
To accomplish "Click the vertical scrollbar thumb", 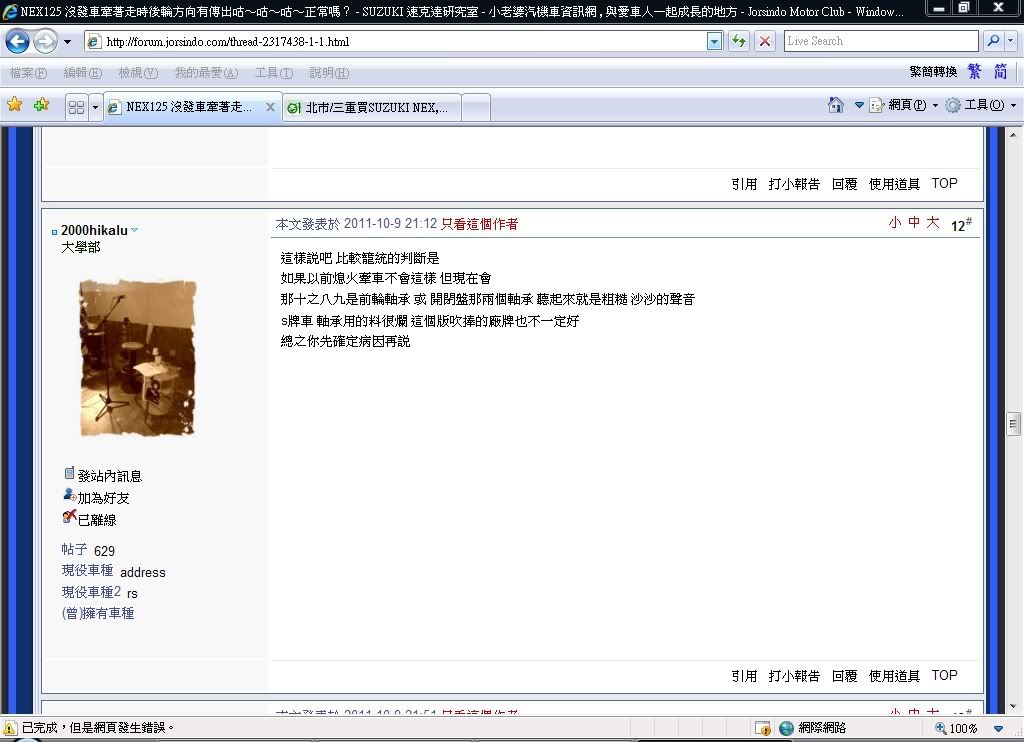I will pos(1013,423).
